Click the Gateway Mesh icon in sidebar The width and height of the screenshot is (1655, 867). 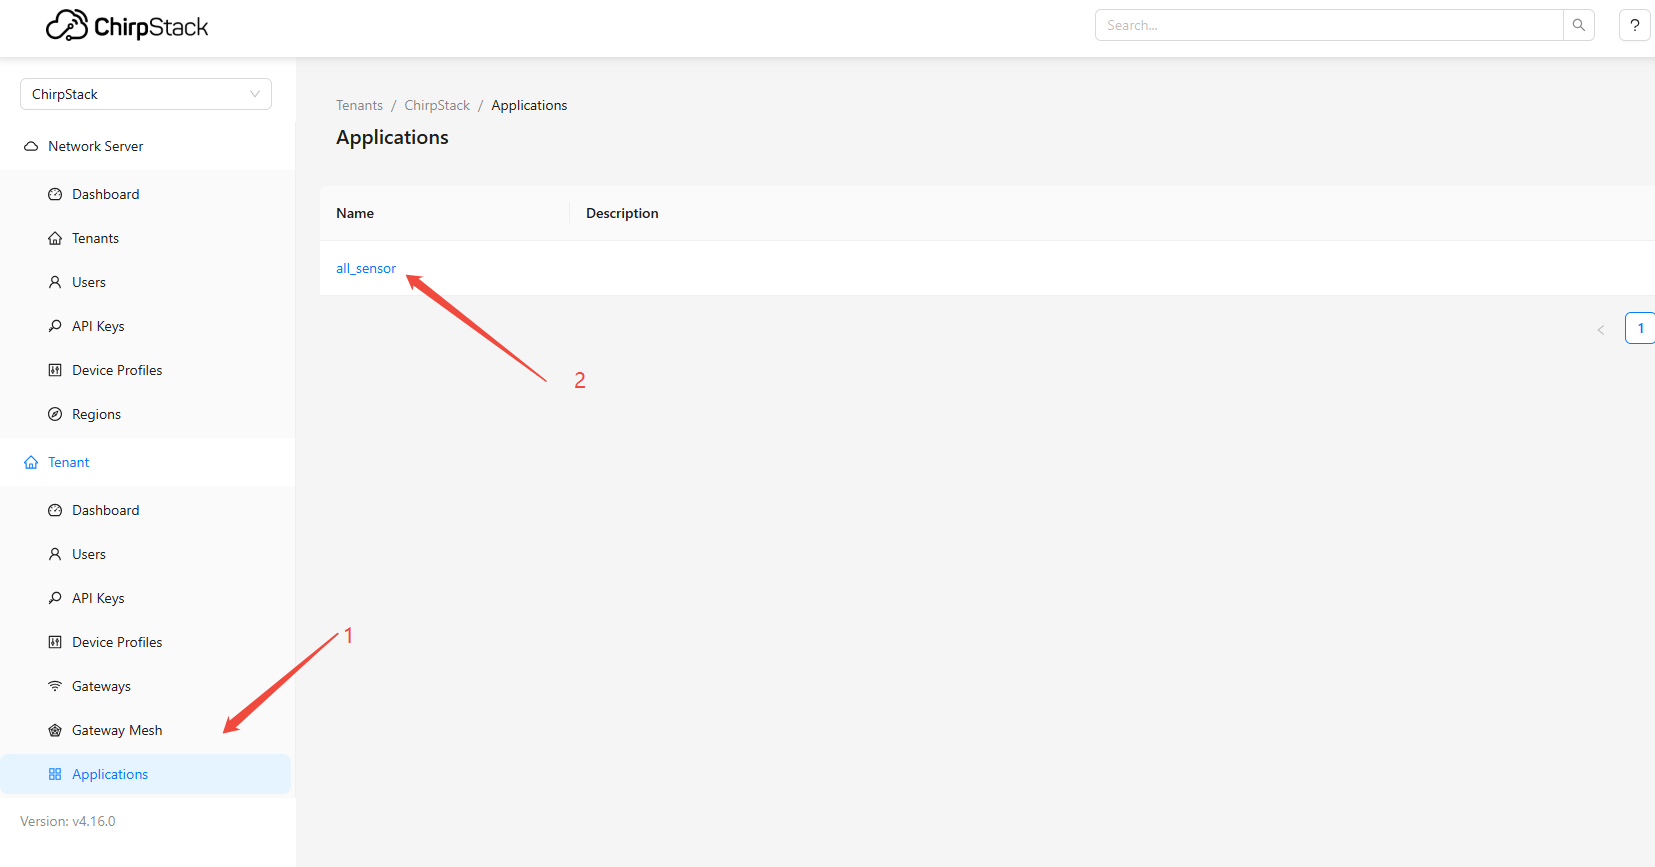pyautogui.click(x=55, y=730)
